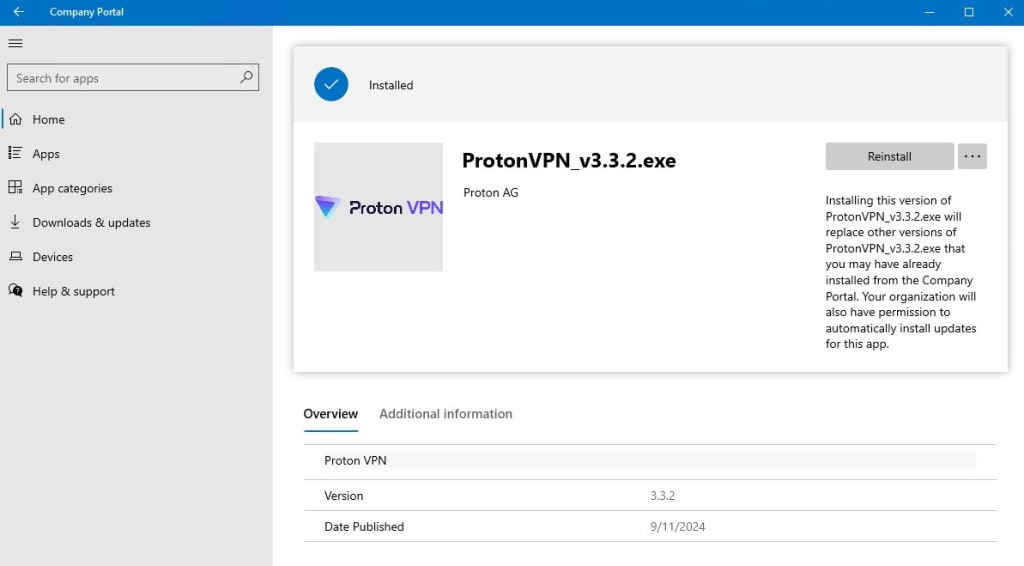Click the Help & support chat icon
This screenshot has width=1024, height=566.
click(15, 291)
